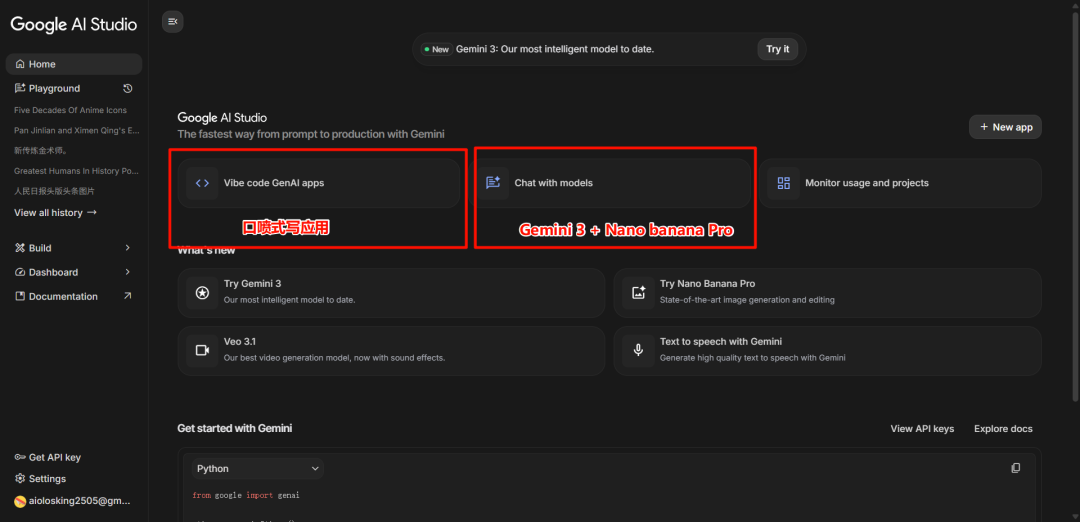The image size is (1080, 522).
Task: Click the plus icon in New app button
Action: coord(984,127)
